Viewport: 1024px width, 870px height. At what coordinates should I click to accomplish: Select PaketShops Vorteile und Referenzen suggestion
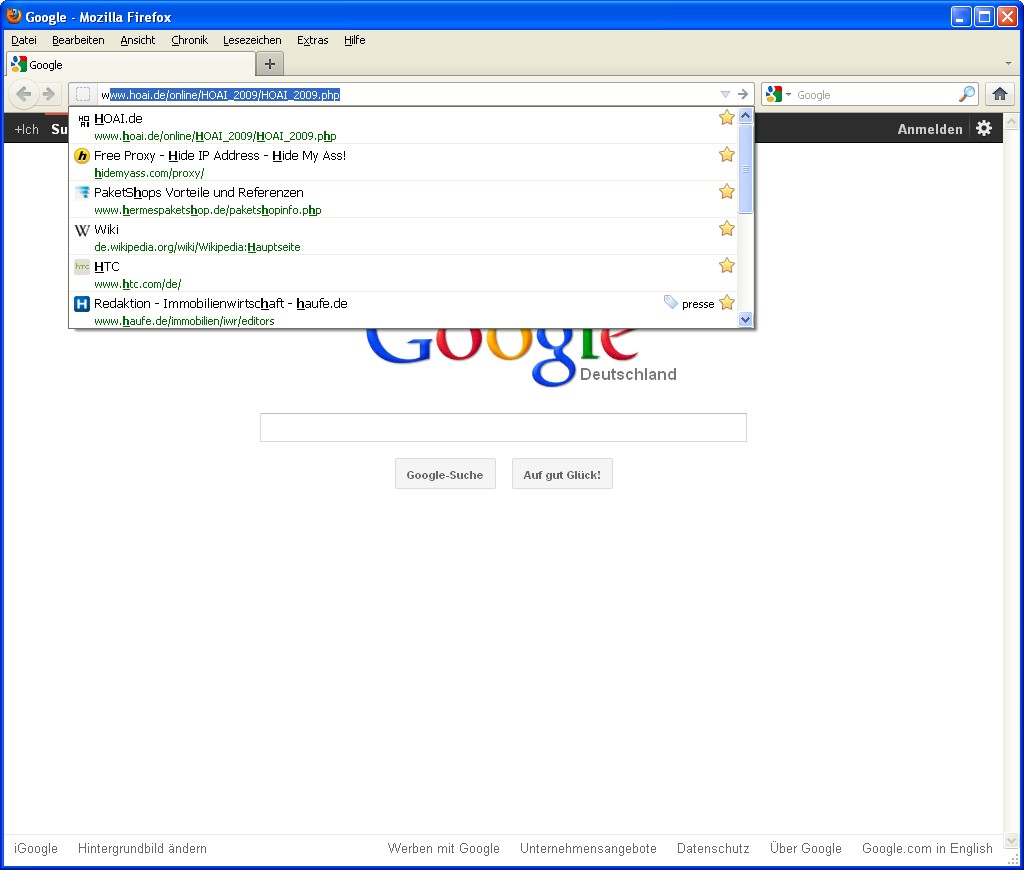199,192
